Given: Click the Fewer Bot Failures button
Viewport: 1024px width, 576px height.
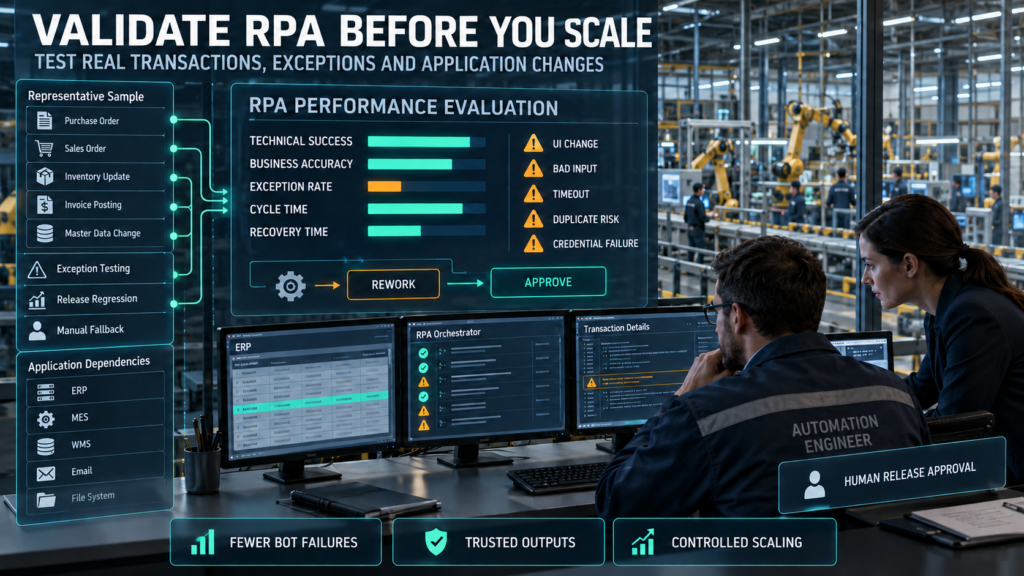Looking at the screenshot, I should pyautogui.click(x=276, y=542).
